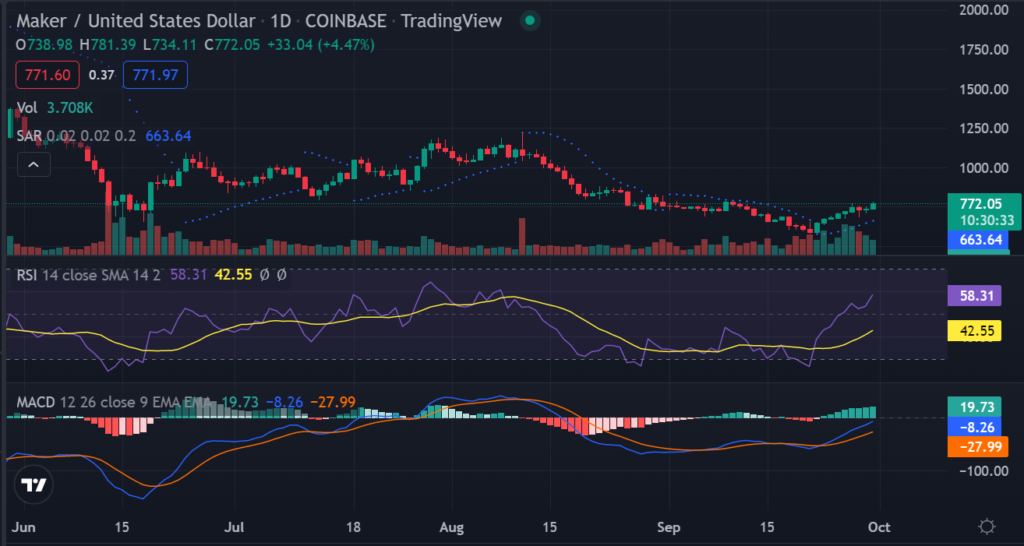Screen dimensions: 1024x546
Task: Click the countdown timer 10:30:33
Action: tap(985, 220)
